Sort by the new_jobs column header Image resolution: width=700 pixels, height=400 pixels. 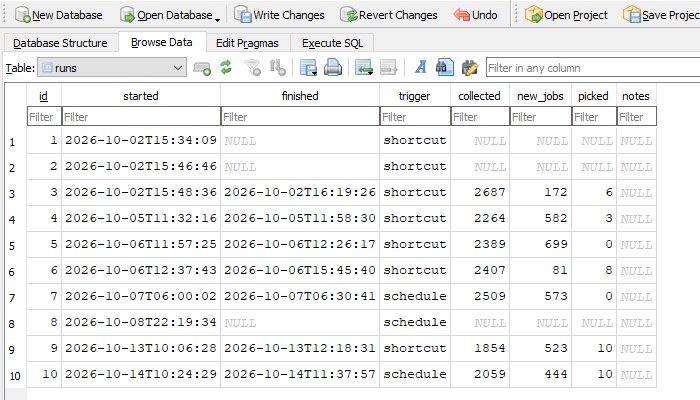pos(541,96)
